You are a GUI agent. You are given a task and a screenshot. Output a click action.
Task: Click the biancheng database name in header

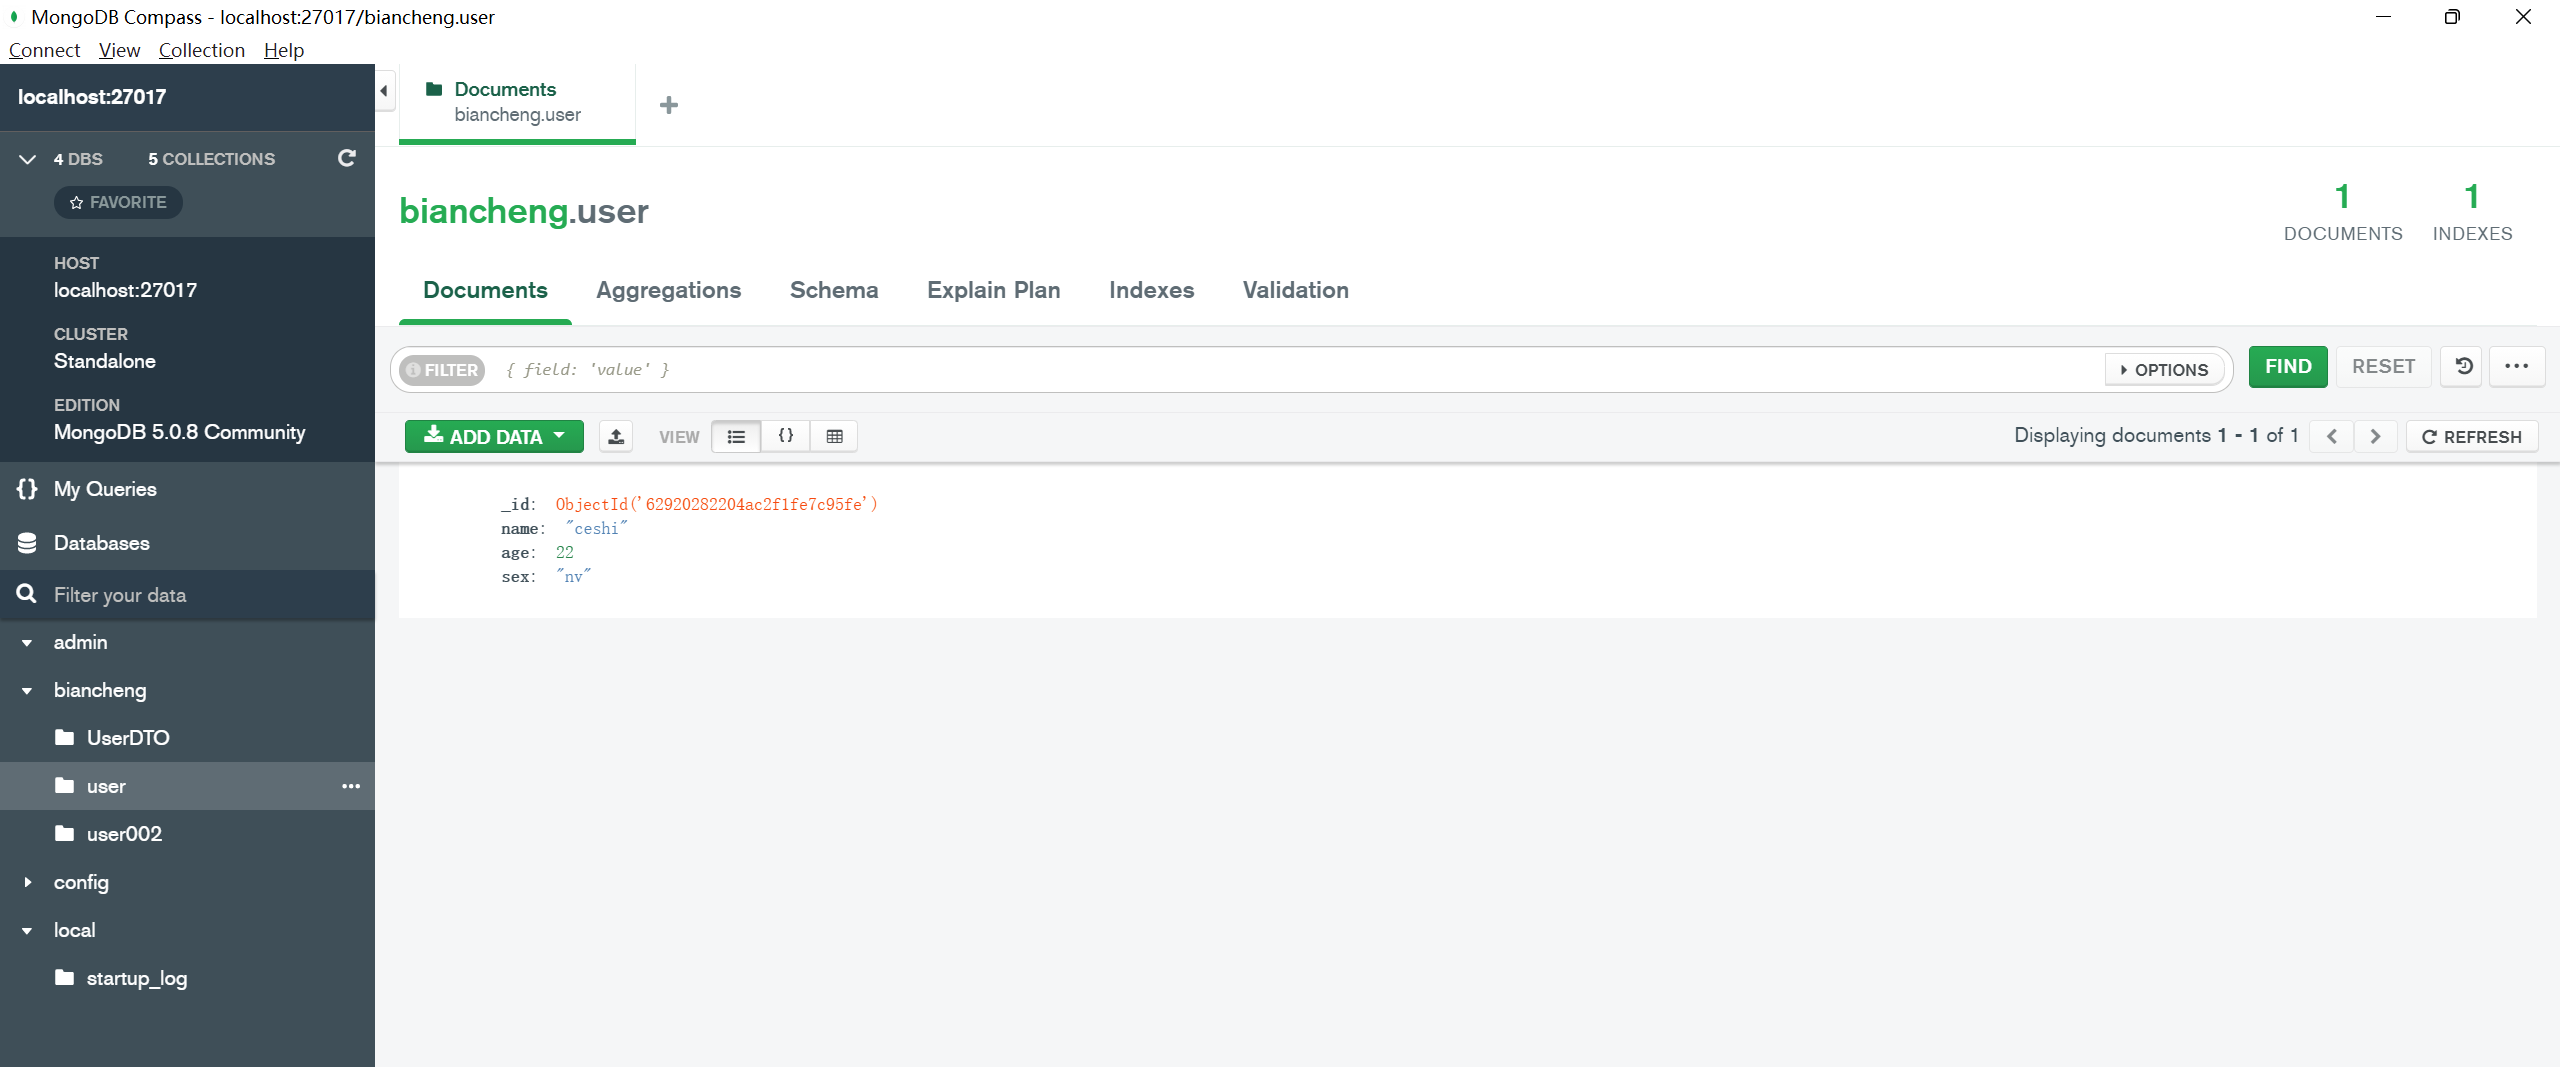[x=484, y=211]
